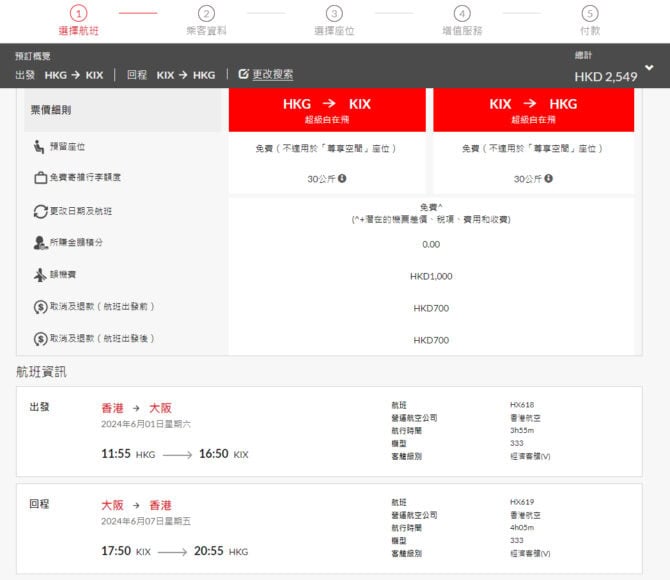Click dollar icon beside 取消及退款（航班出發後）
Viewport: 670px width, 580px height.
40,338
